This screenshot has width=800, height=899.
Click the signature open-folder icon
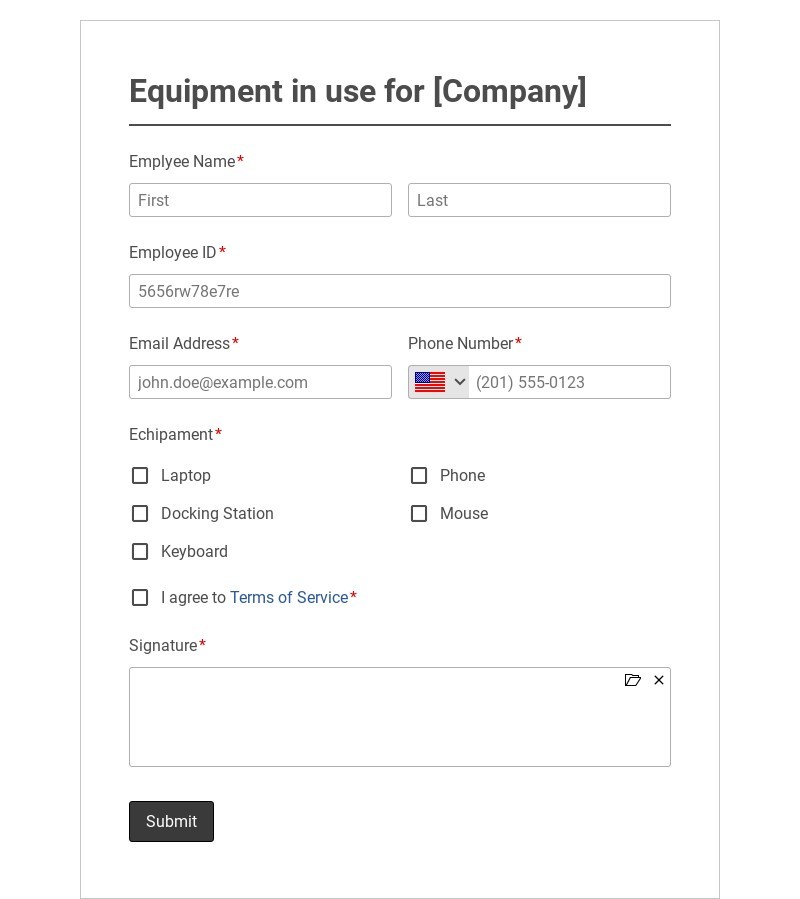pos(633,680)
